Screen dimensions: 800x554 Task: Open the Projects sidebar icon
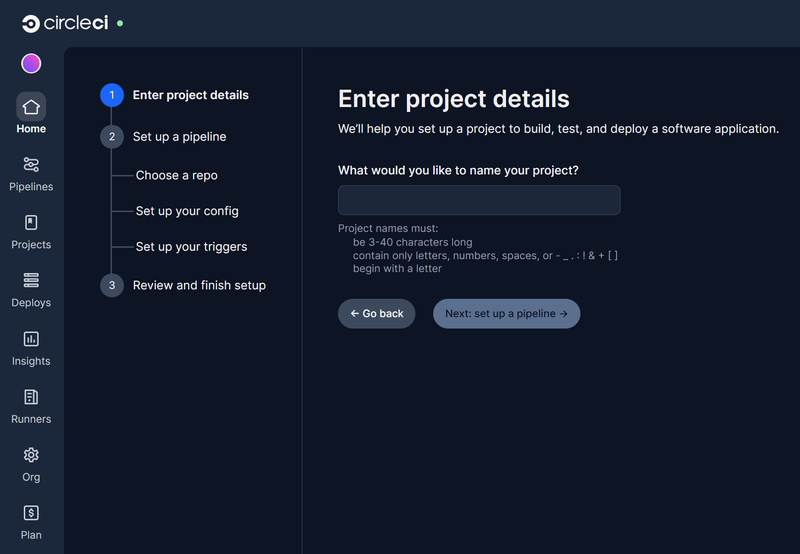(31, 223)
